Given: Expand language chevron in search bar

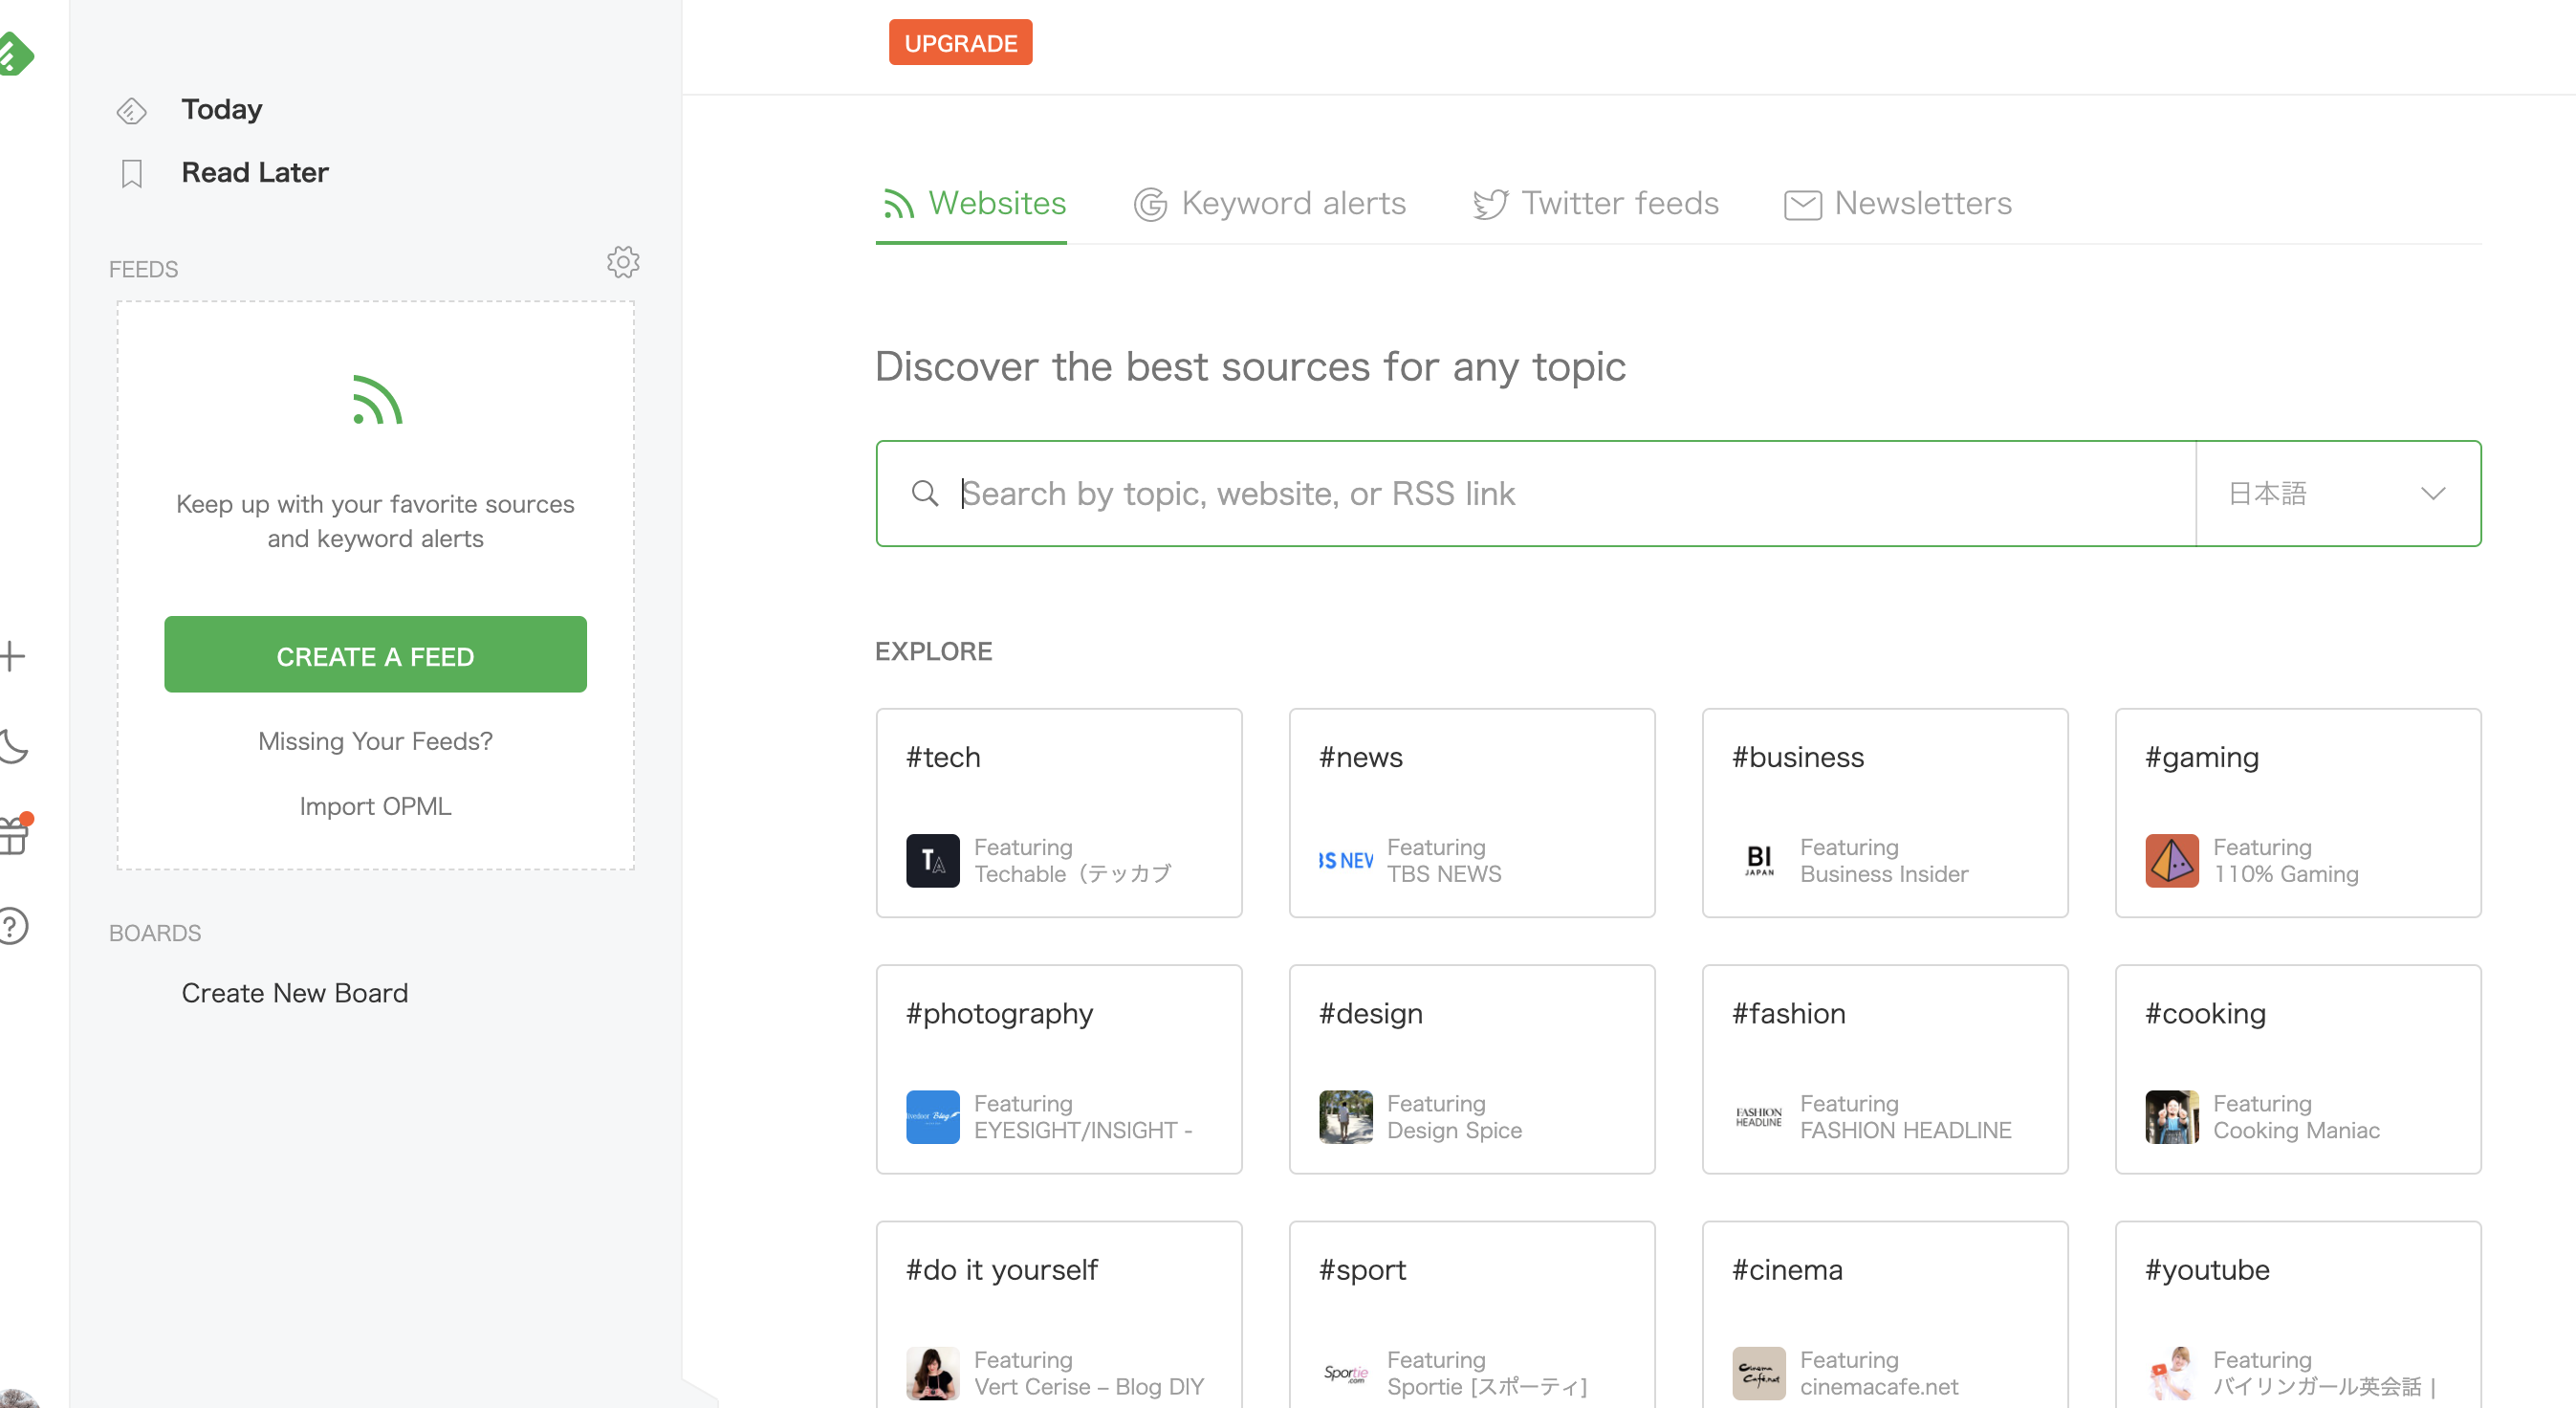Looking at the screenshot, I should click(2432, 493).
